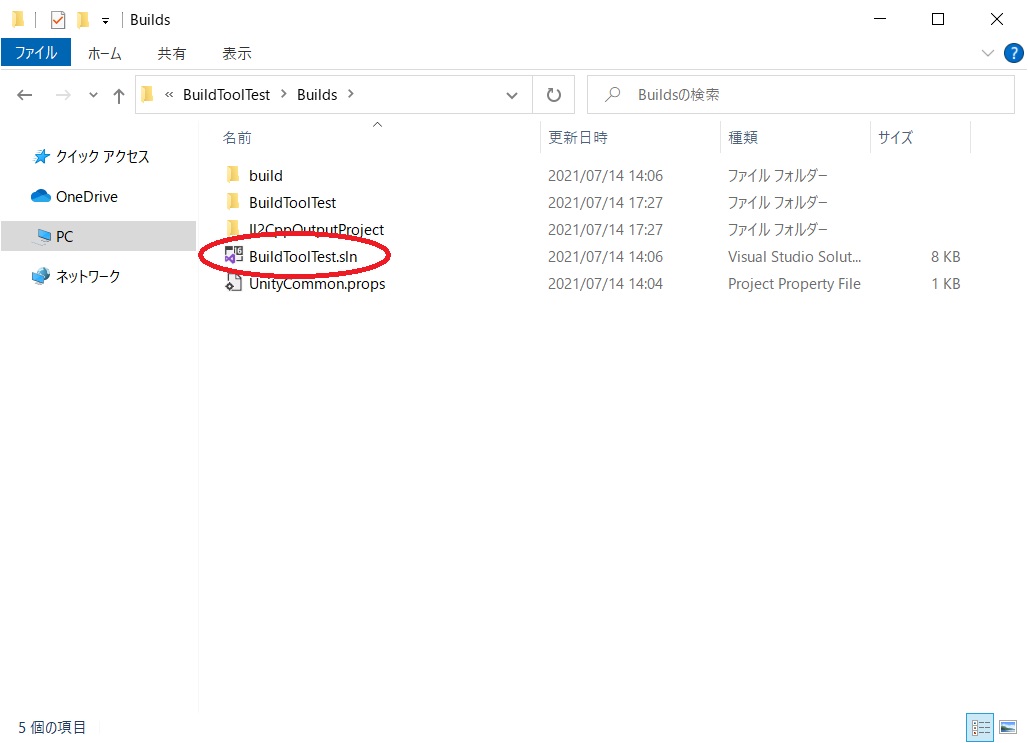
Task: Click the Visual Studio Solut... type cell
Action: click(795, 256)
